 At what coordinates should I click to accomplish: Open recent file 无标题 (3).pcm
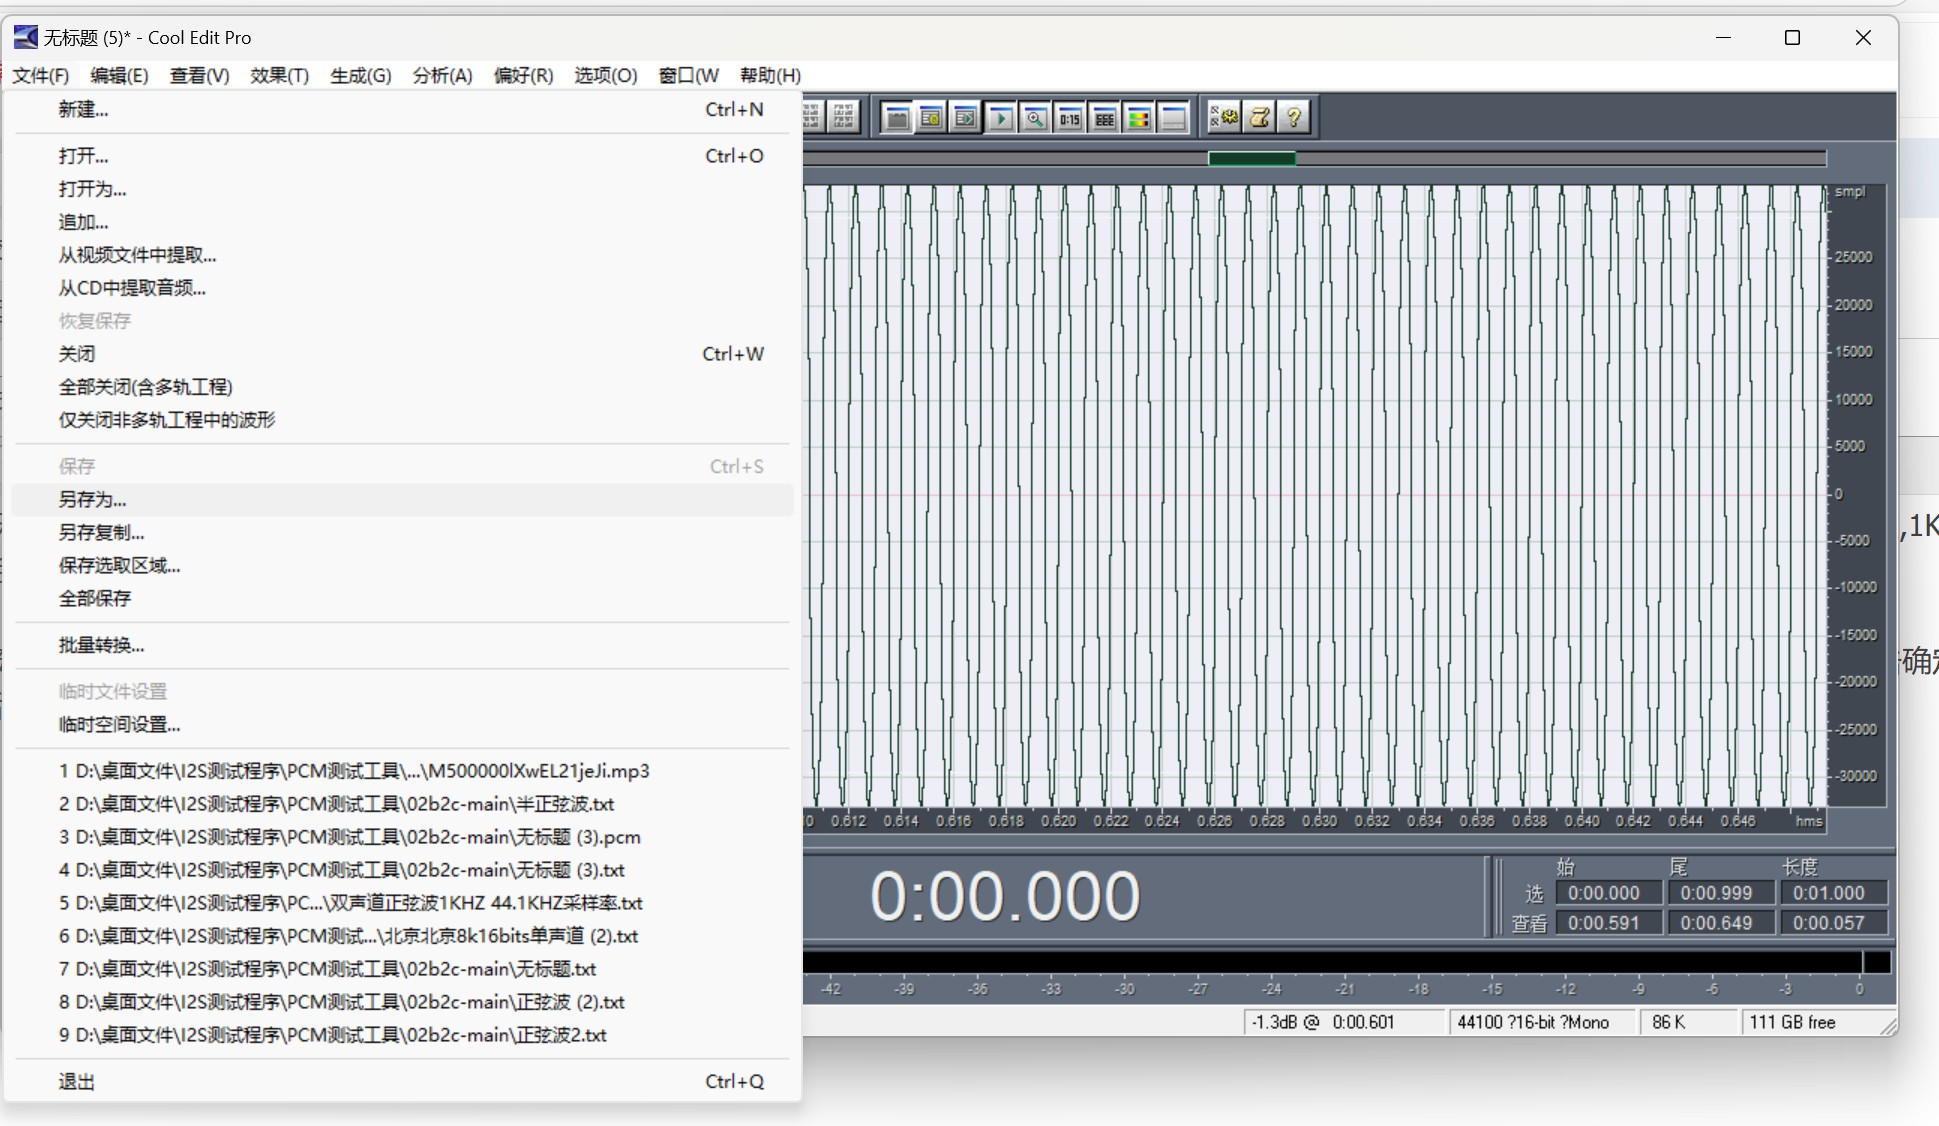tap(402, 837)
